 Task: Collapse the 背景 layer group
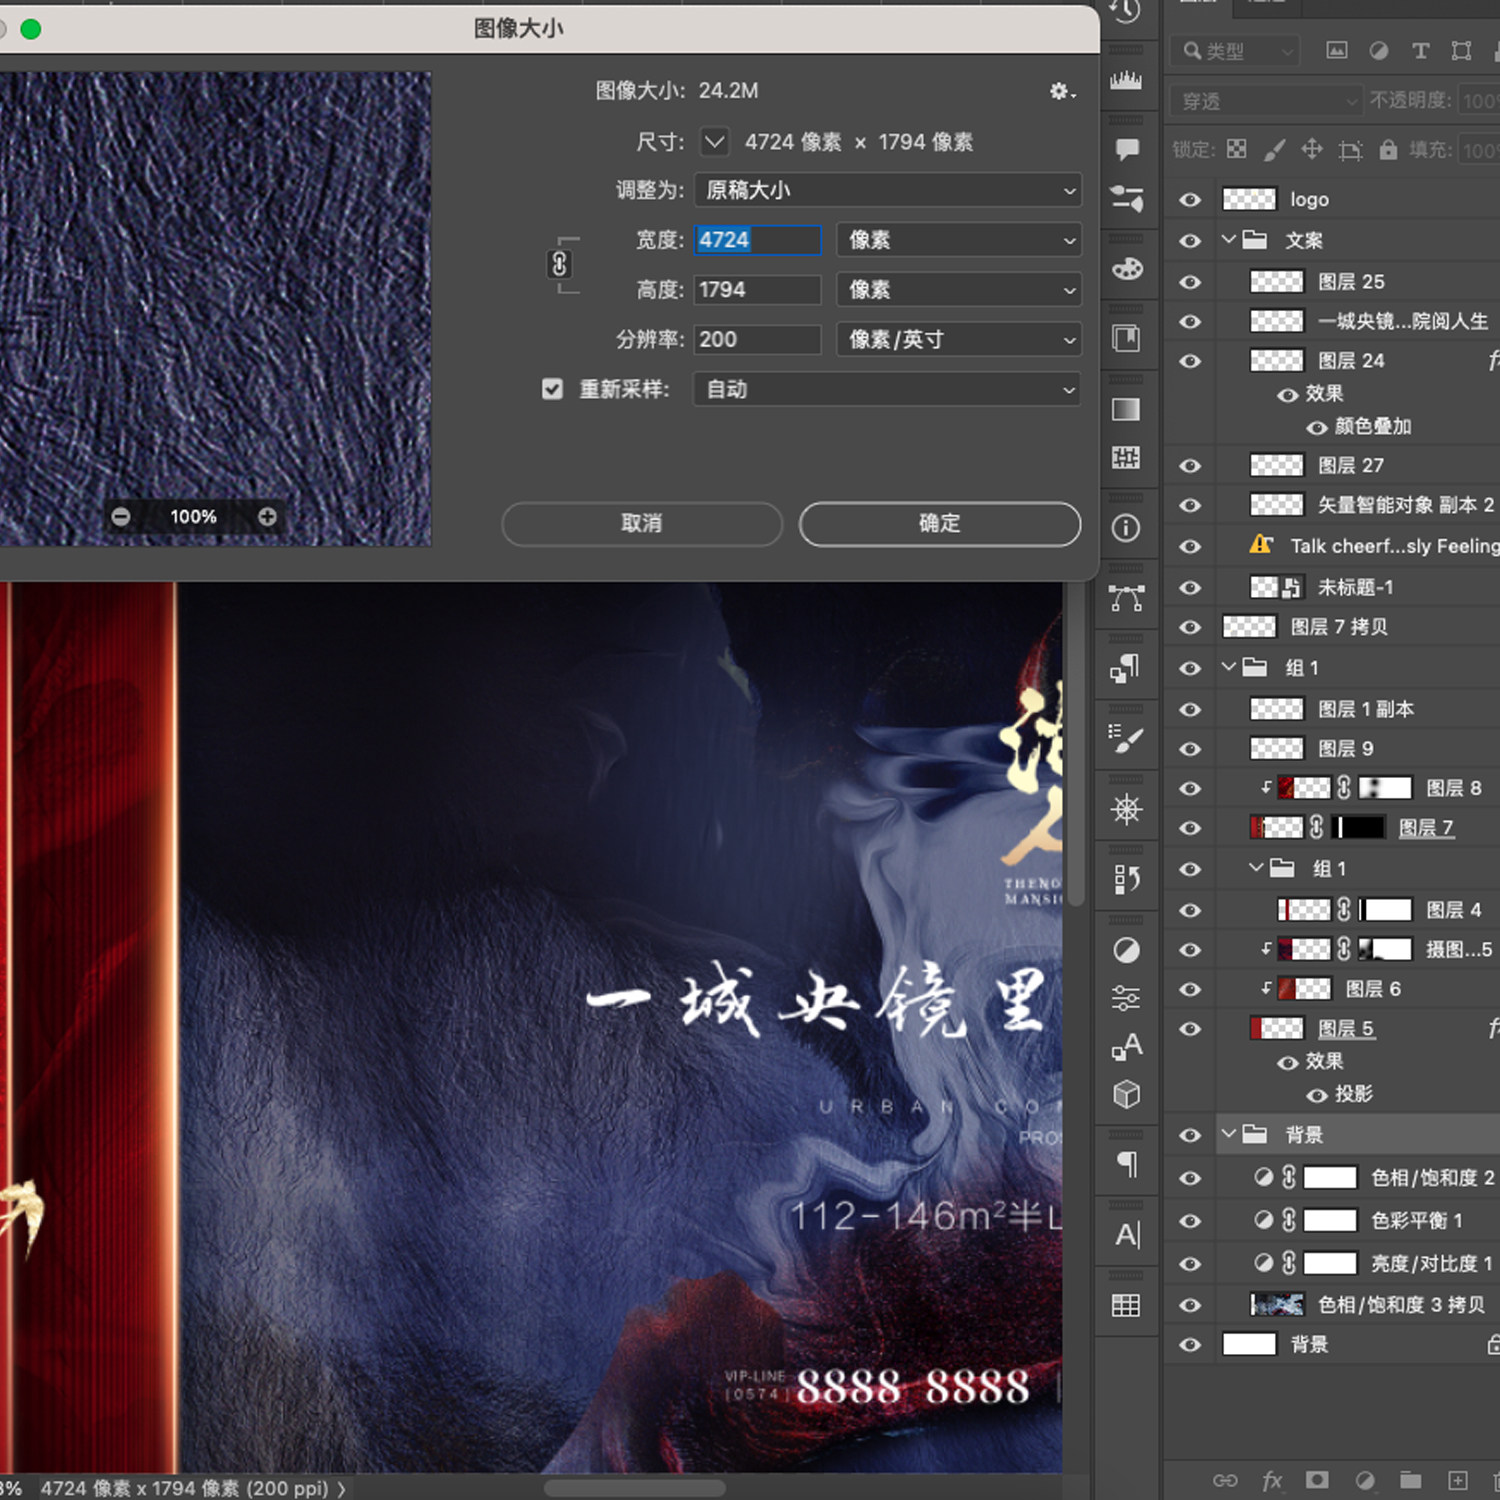(x=1229, y=1134)
